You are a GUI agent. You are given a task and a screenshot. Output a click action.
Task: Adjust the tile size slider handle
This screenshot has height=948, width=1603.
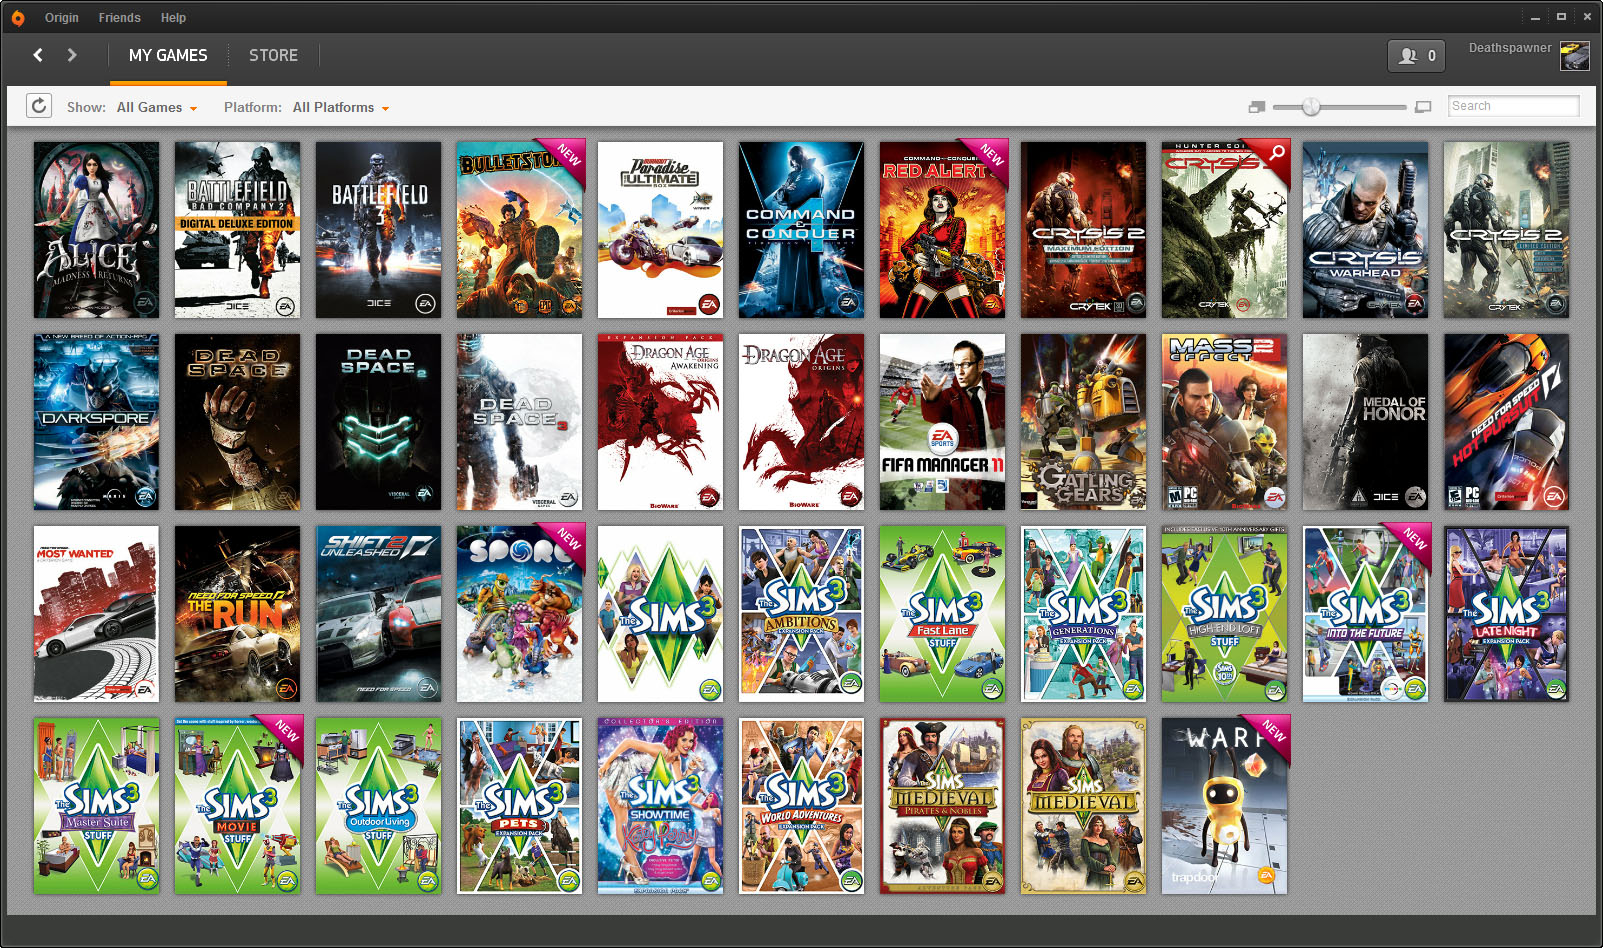(1311, 107)
